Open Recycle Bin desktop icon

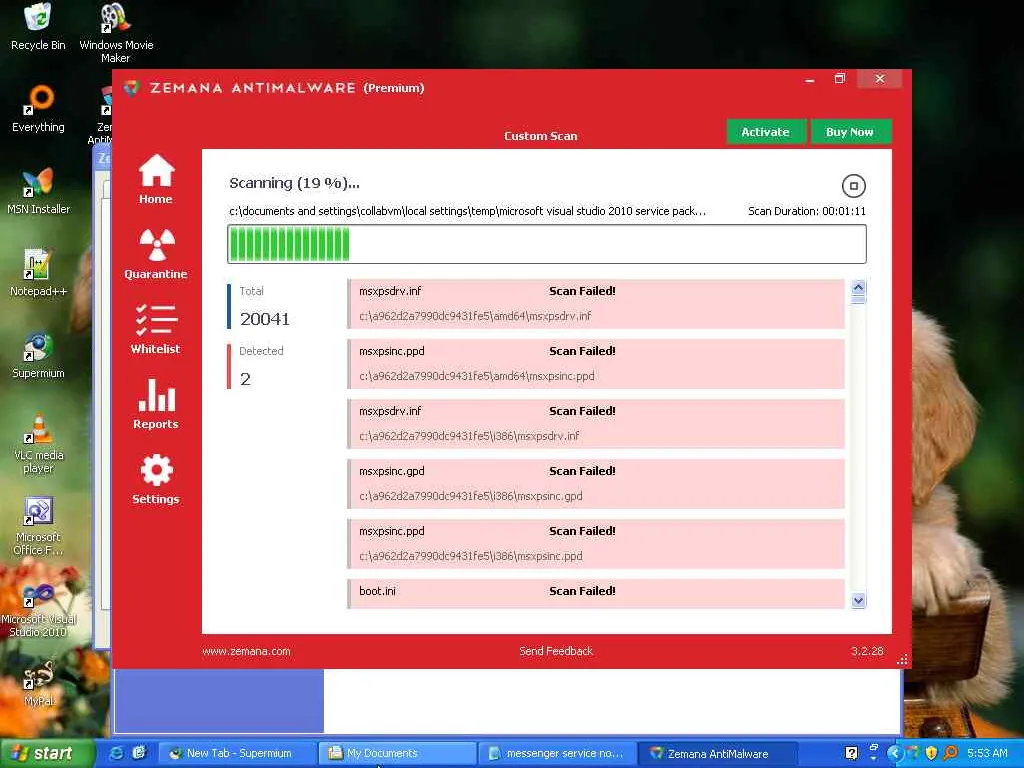click(x=38, y=27)
